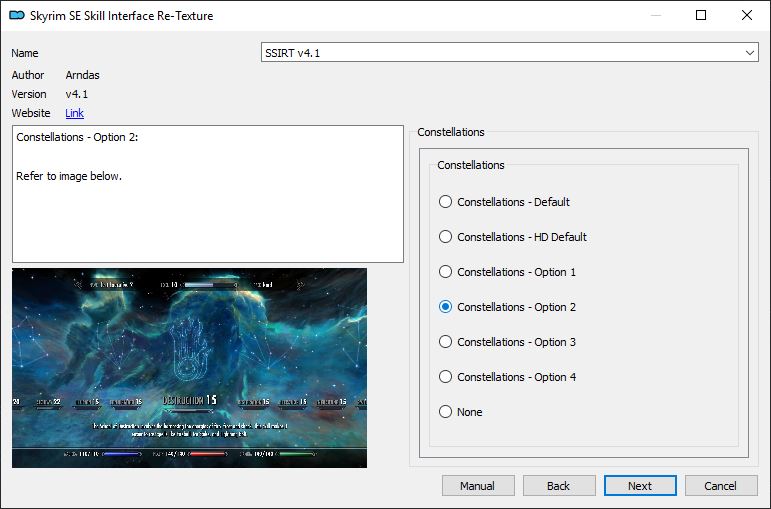Click the Destruction skill preview image
Image resolution: width=771 pixels, height=509 pixels.
(189, 367)
